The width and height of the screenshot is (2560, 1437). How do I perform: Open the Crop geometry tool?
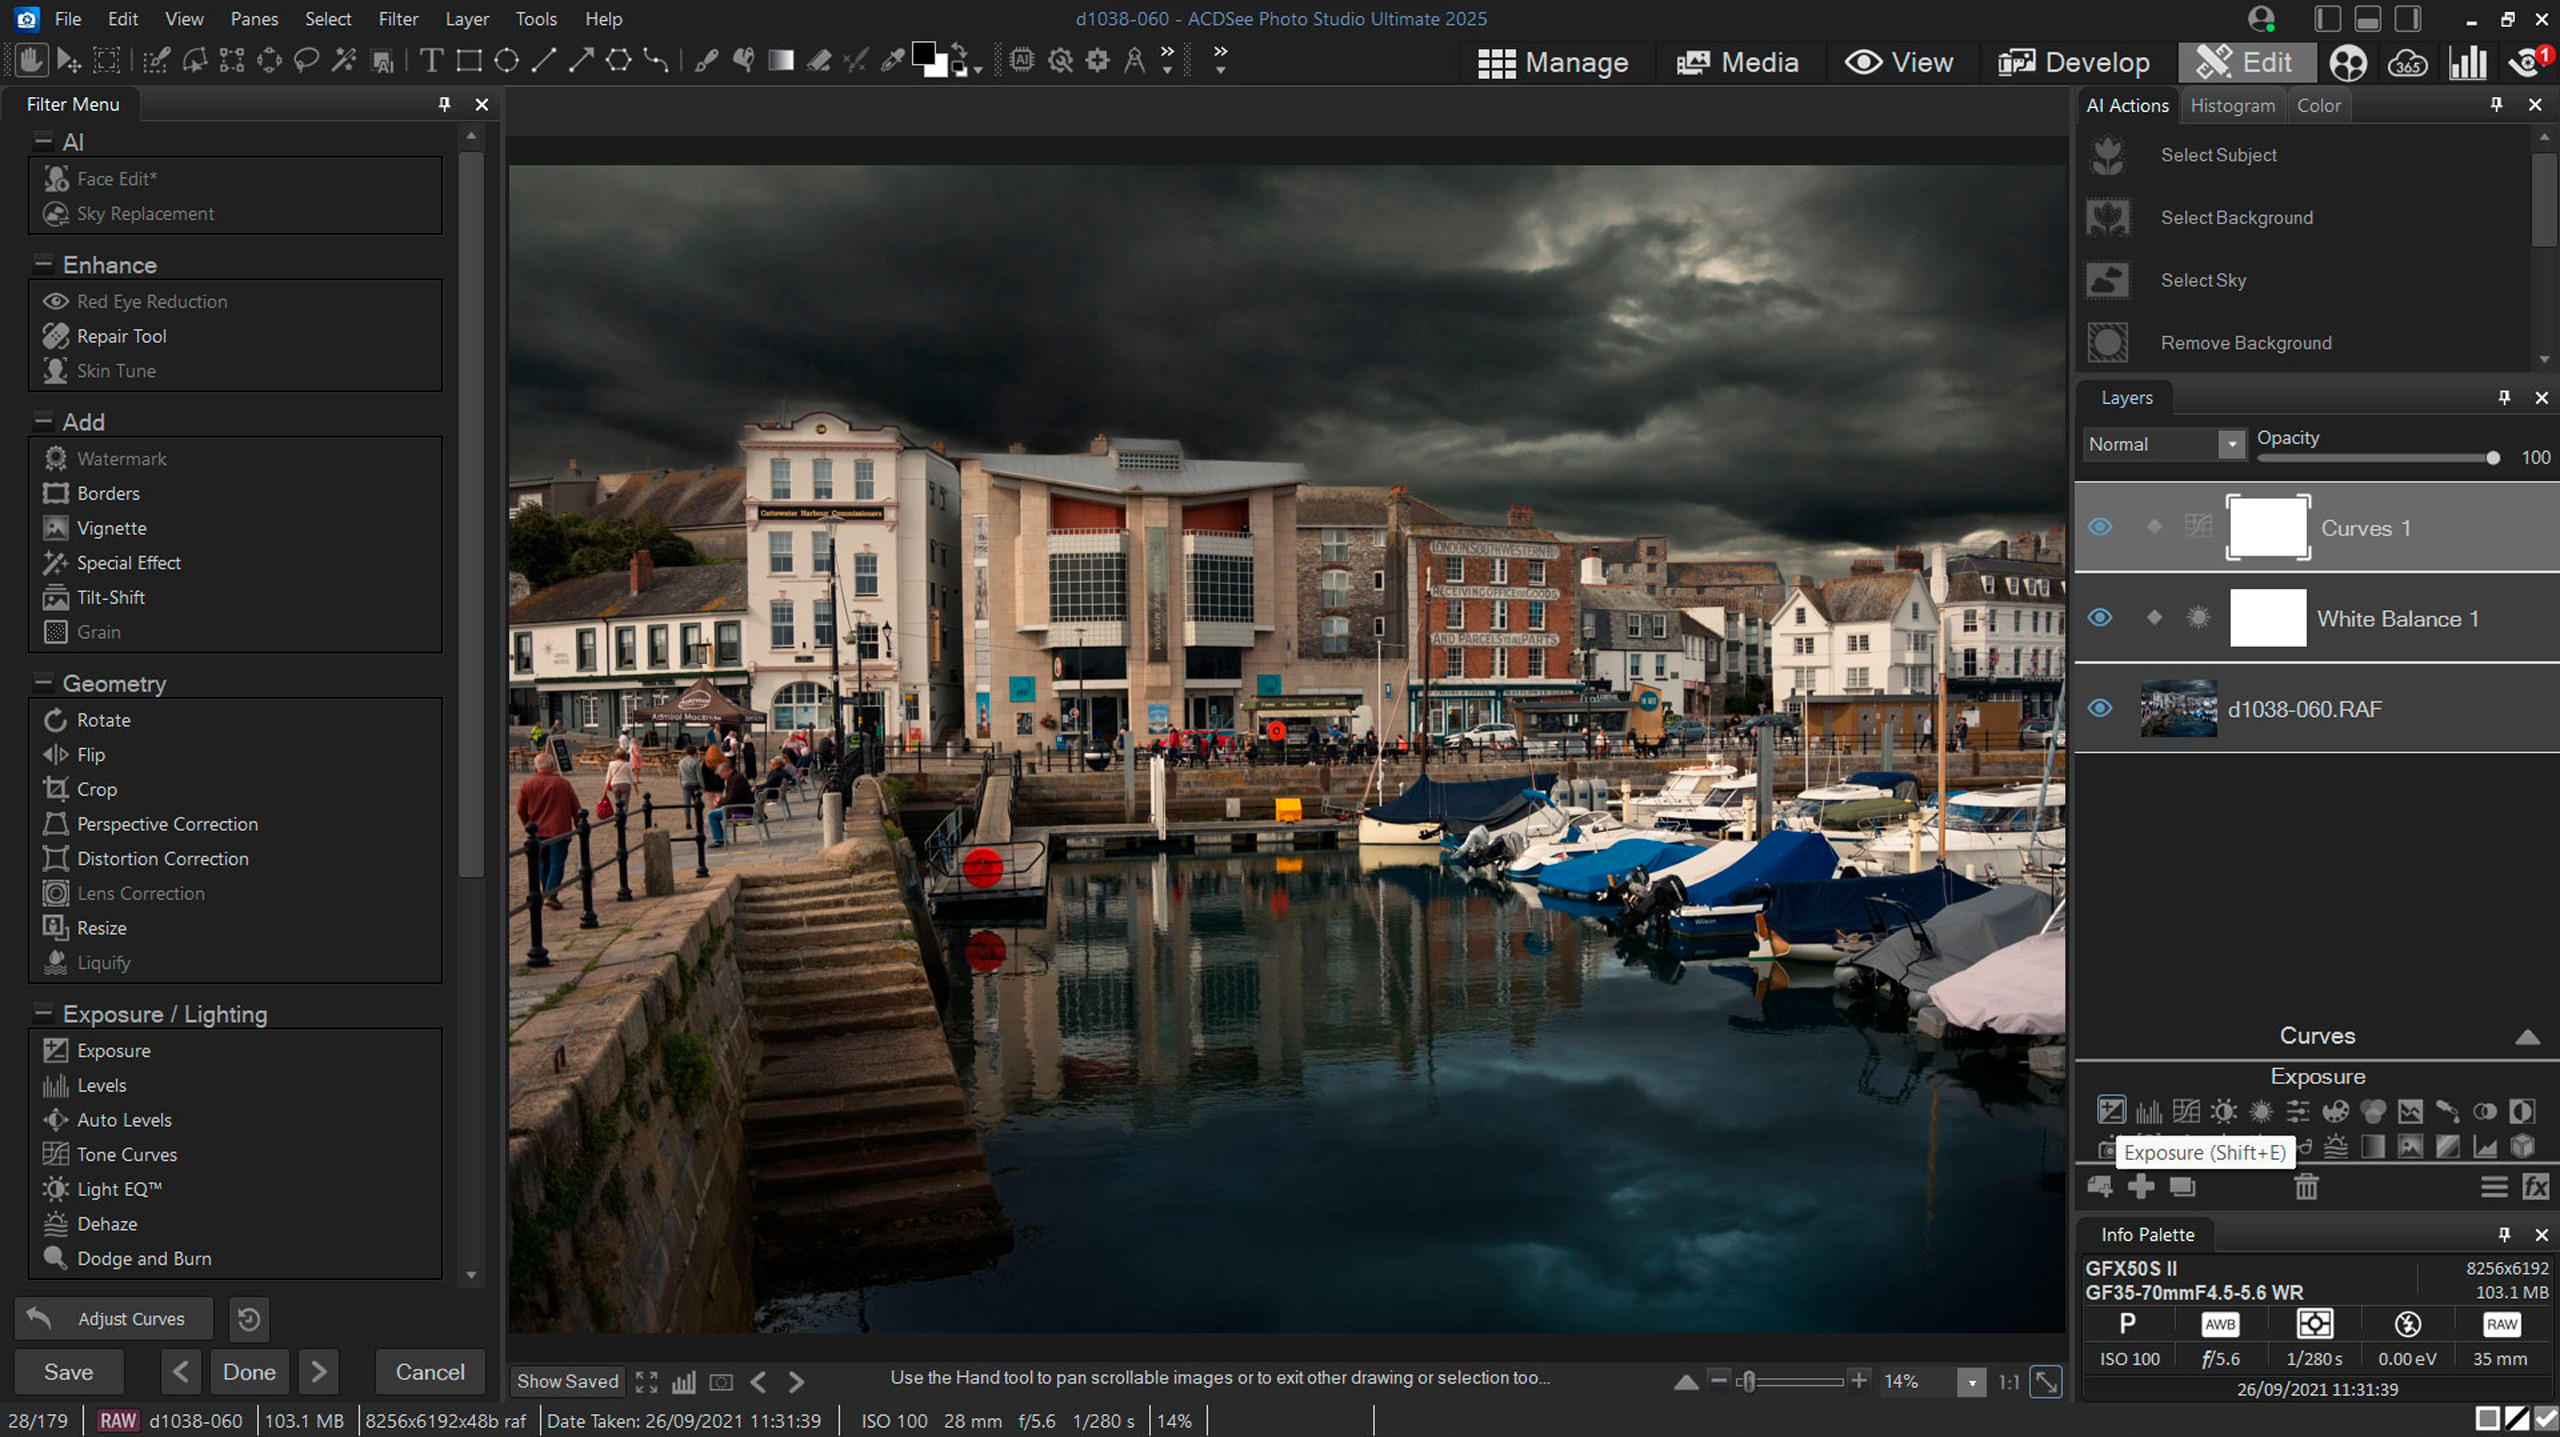click(96, 789)
